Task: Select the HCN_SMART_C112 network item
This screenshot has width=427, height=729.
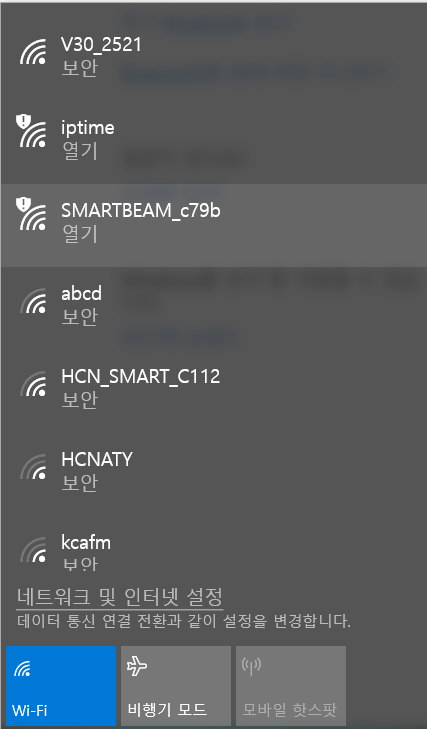Action: pos(214,391)
